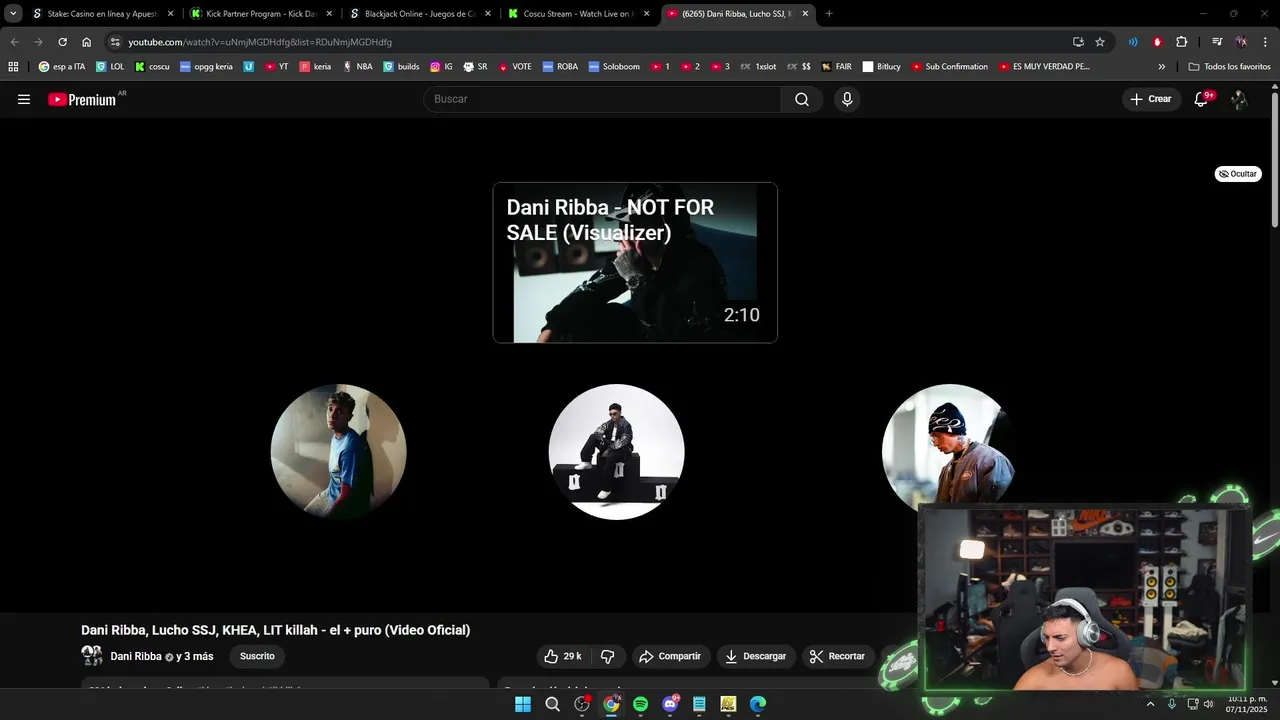Image resolution: width=1280 pixels, height=720 pixels.
Task: Reload the page in Chrome
Action: pyautogui.click(x=62, y=42)
